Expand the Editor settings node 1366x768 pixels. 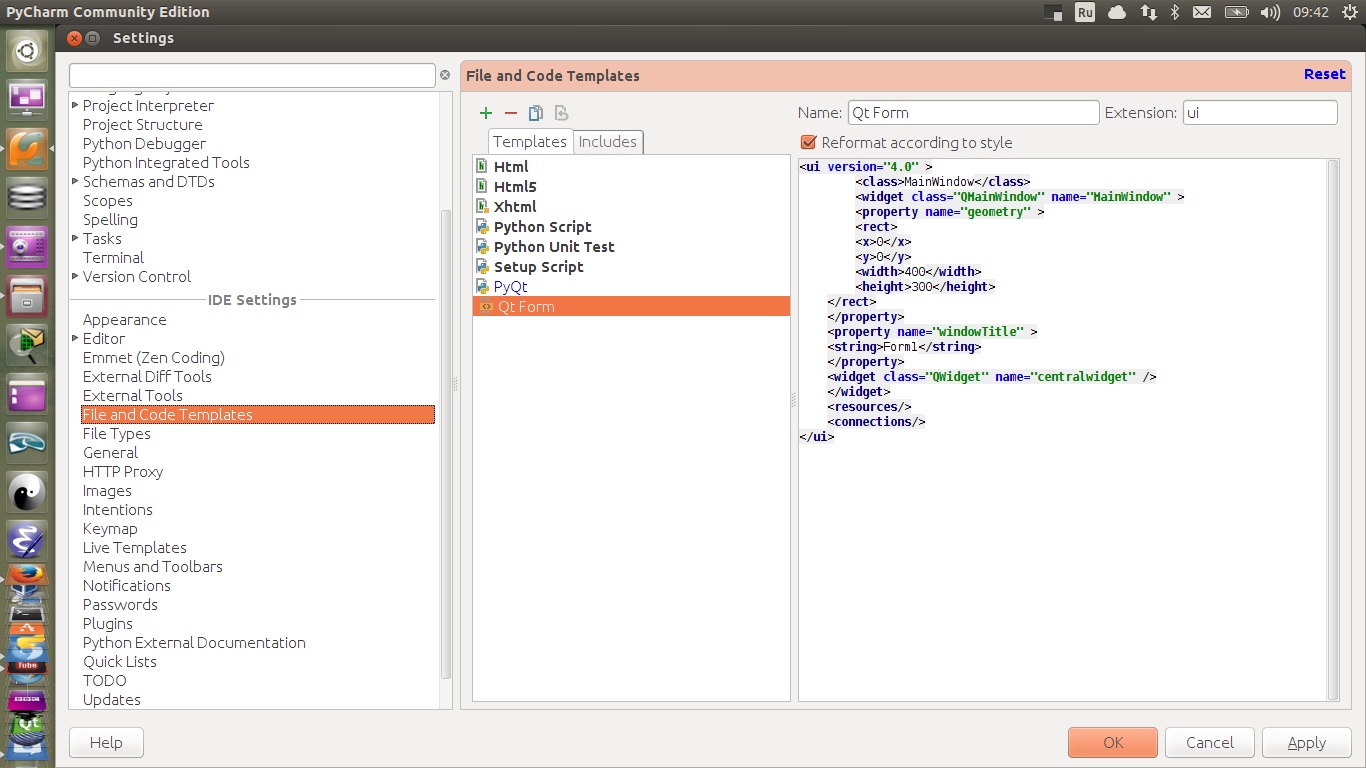pyautogui.click(x=75, y=339)
